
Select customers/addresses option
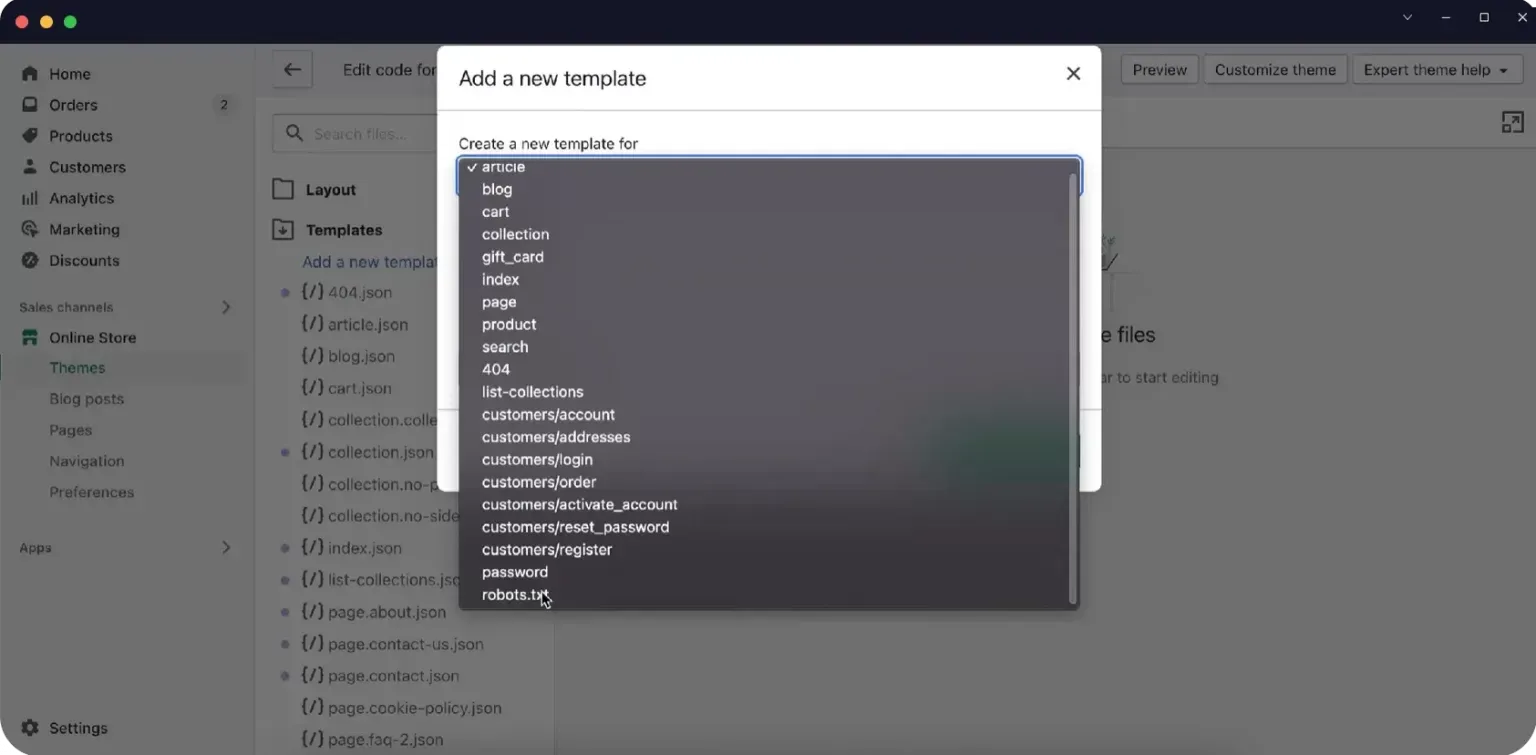coord(768,437)
